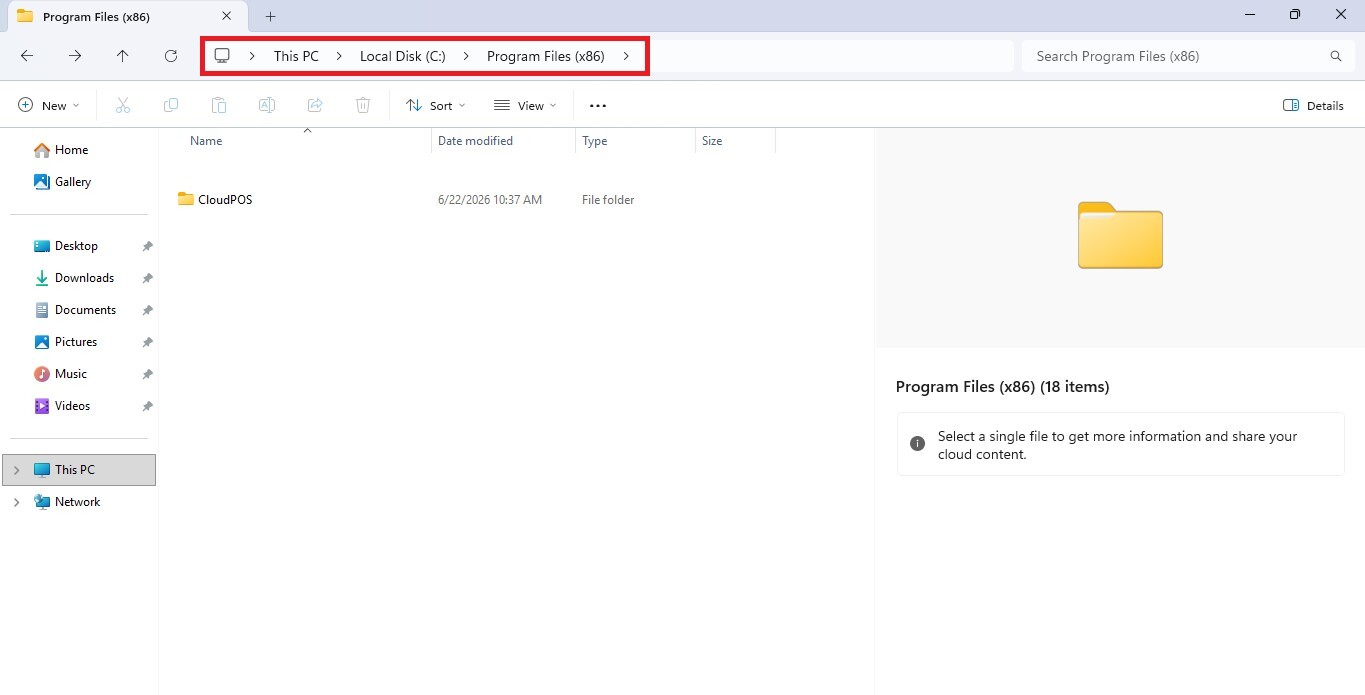Close the Program Files (x86) tab
The width and height of the screenshot is (1365, 695).
point(227,16)
